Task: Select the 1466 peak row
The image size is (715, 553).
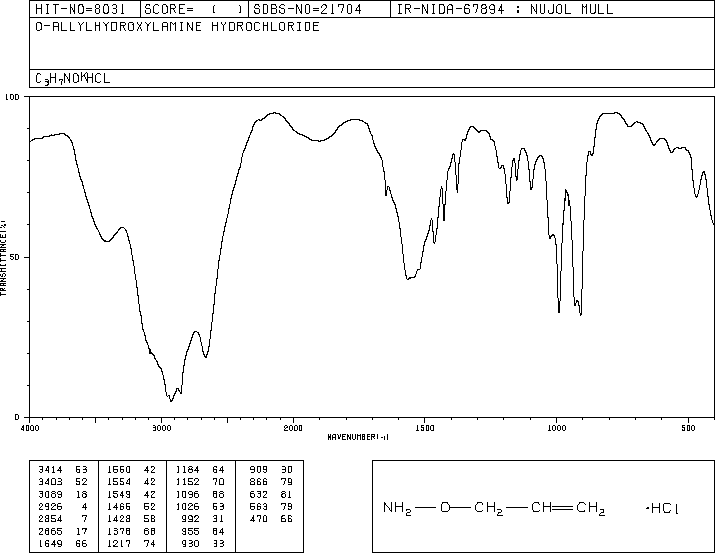Action: click(131, 507)
